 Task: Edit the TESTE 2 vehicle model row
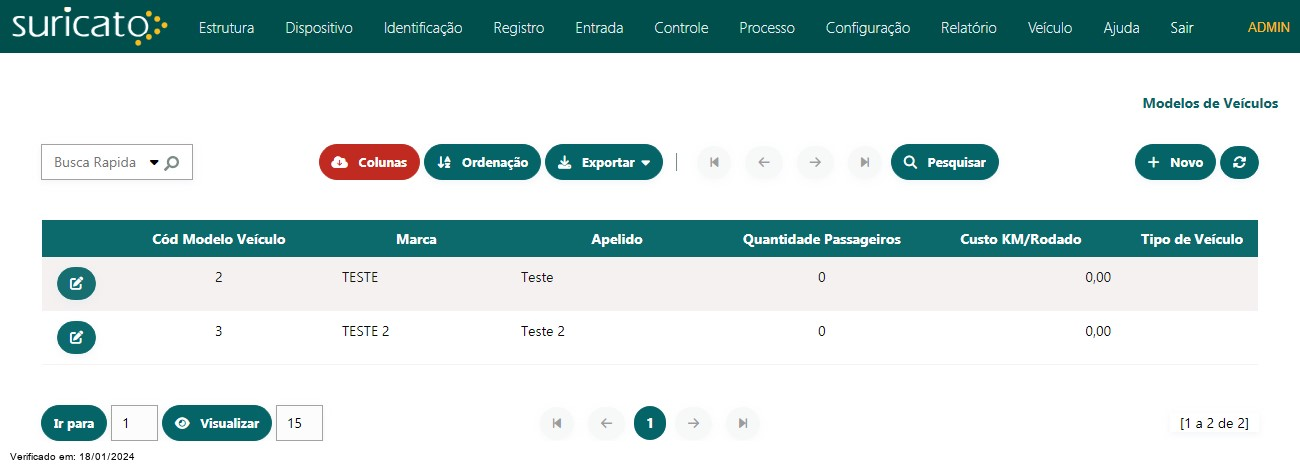tap(76, 337)
